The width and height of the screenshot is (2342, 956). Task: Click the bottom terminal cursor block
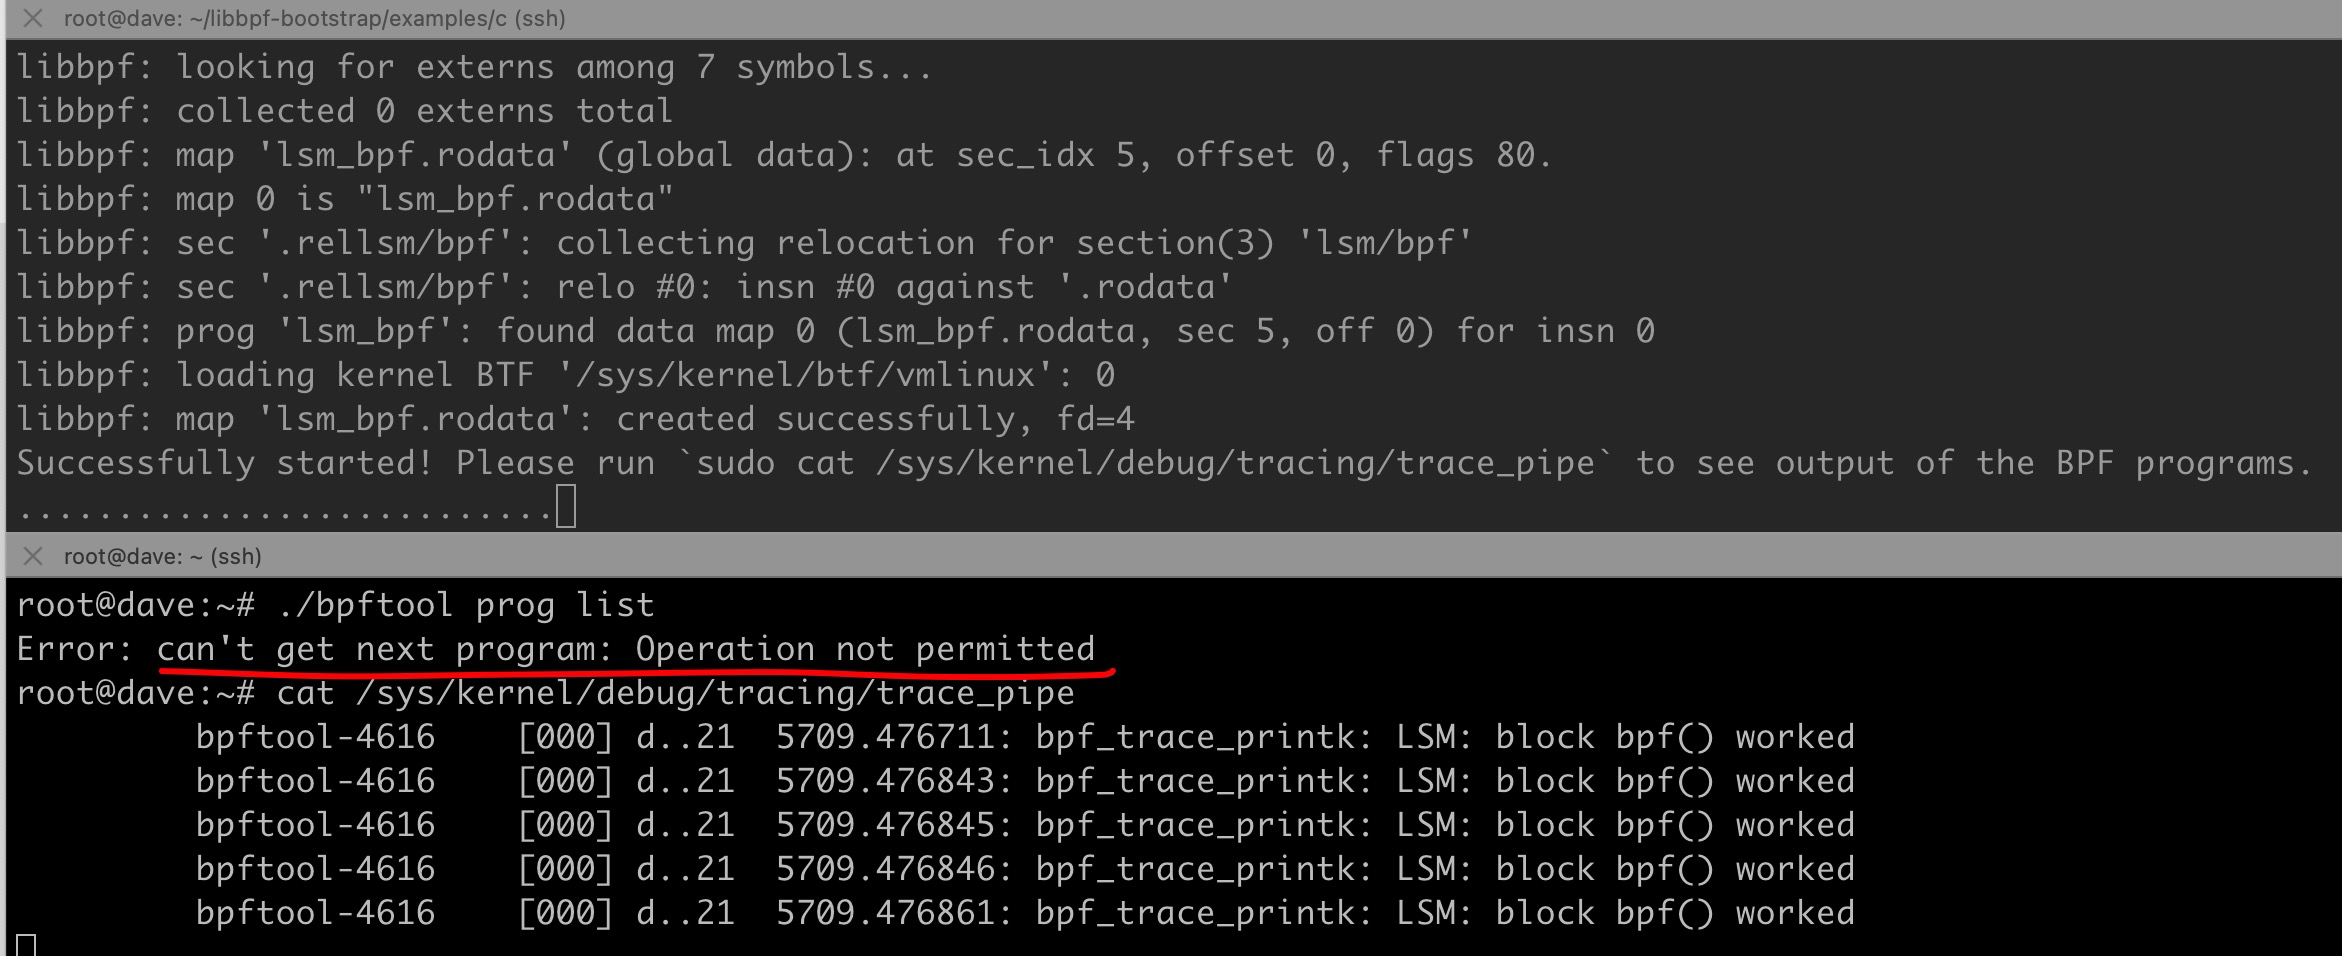point(26,945)
